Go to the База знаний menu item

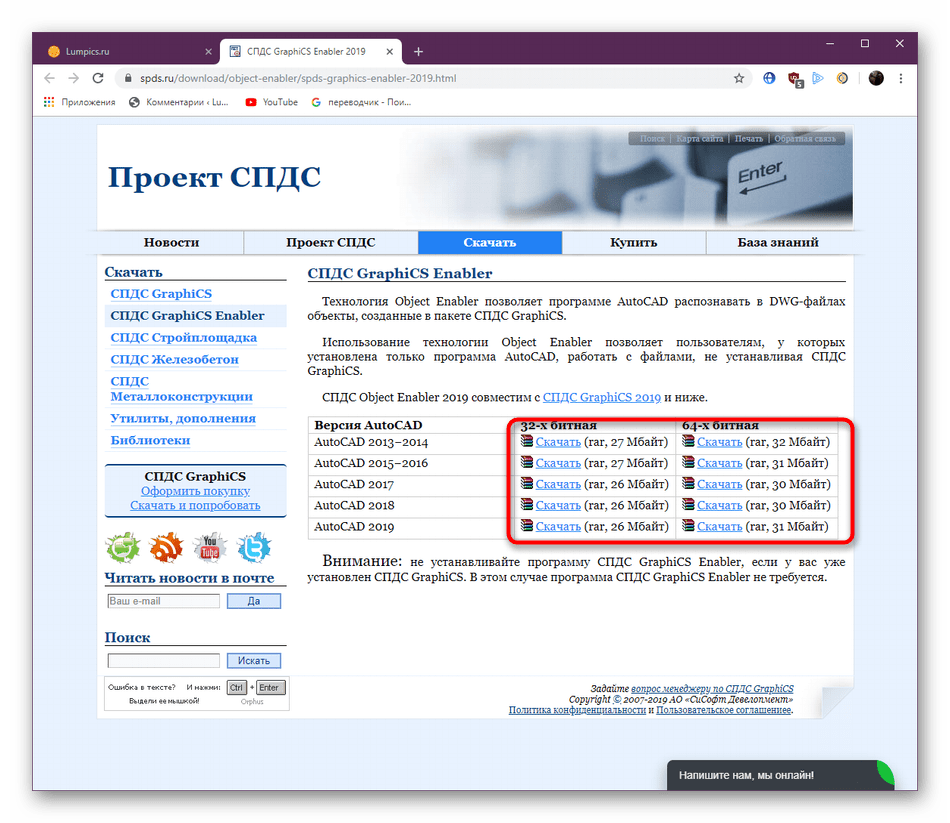click(x=778, y=242)
